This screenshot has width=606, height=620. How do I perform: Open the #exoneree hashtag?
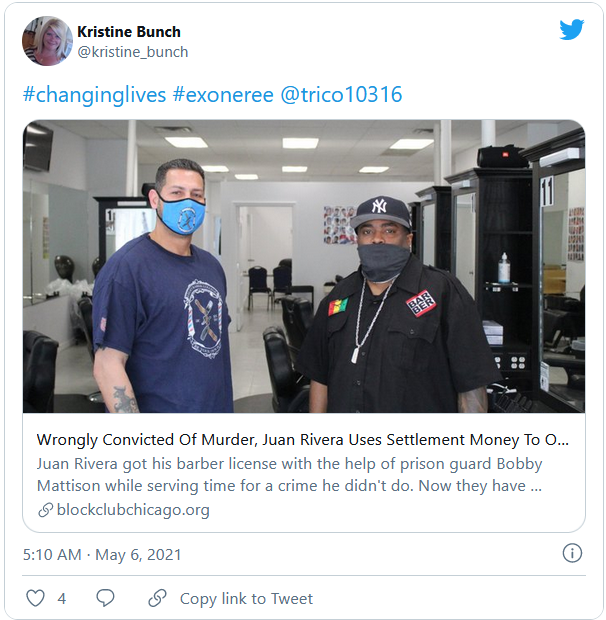click(x=223, y=95)
